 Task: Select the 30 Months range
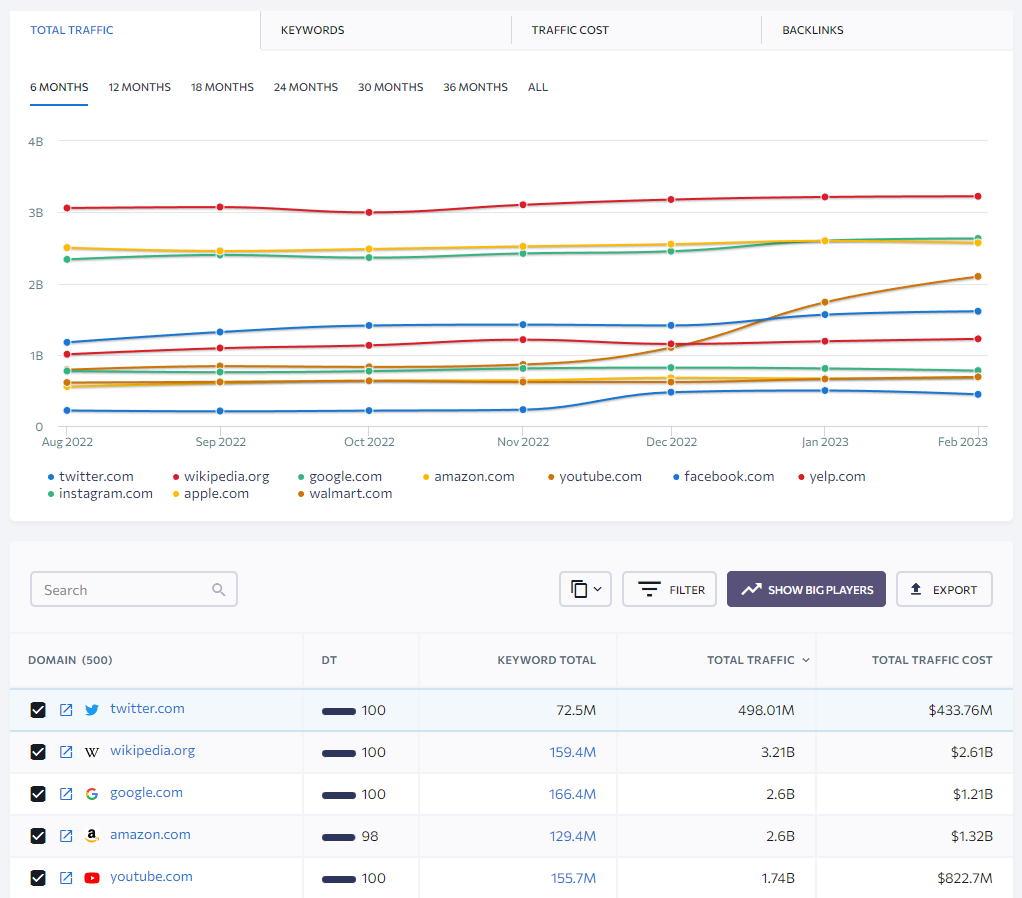[390, 87]
